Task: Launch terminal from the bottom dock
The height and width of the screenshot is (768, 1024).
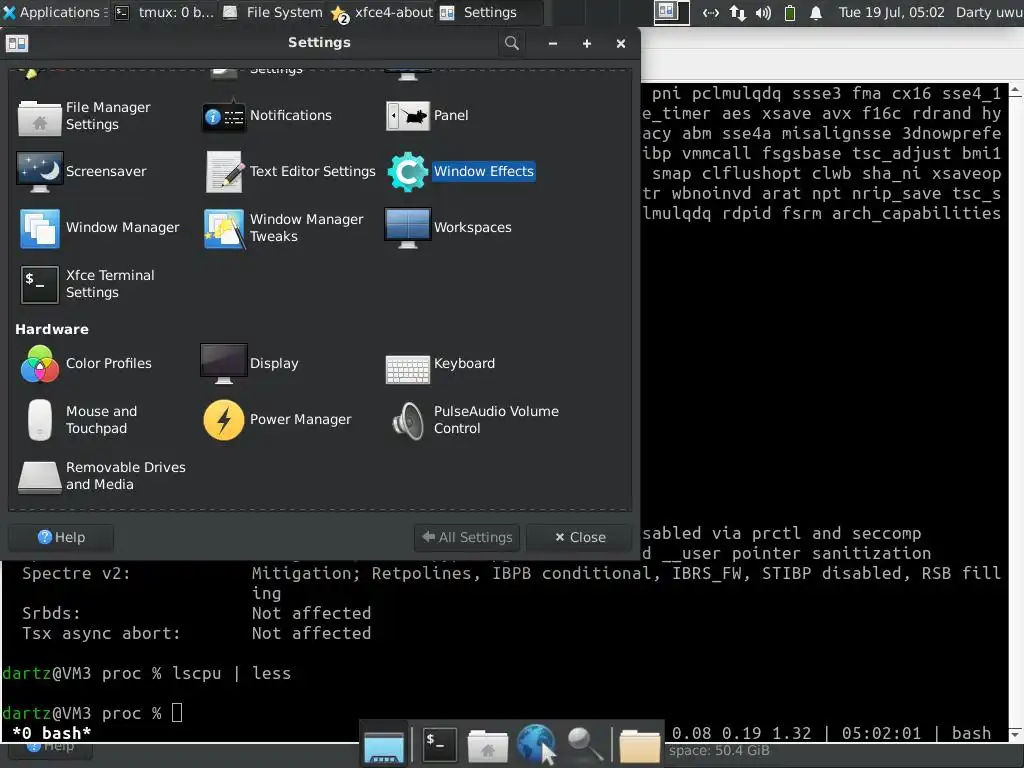Action: point(440,744)
